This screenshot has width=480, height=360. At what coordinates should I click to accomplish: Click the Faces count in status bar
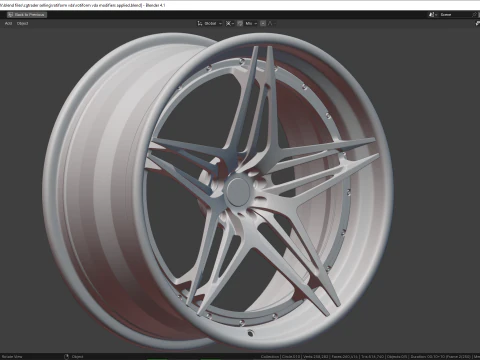tap(345, 357)
